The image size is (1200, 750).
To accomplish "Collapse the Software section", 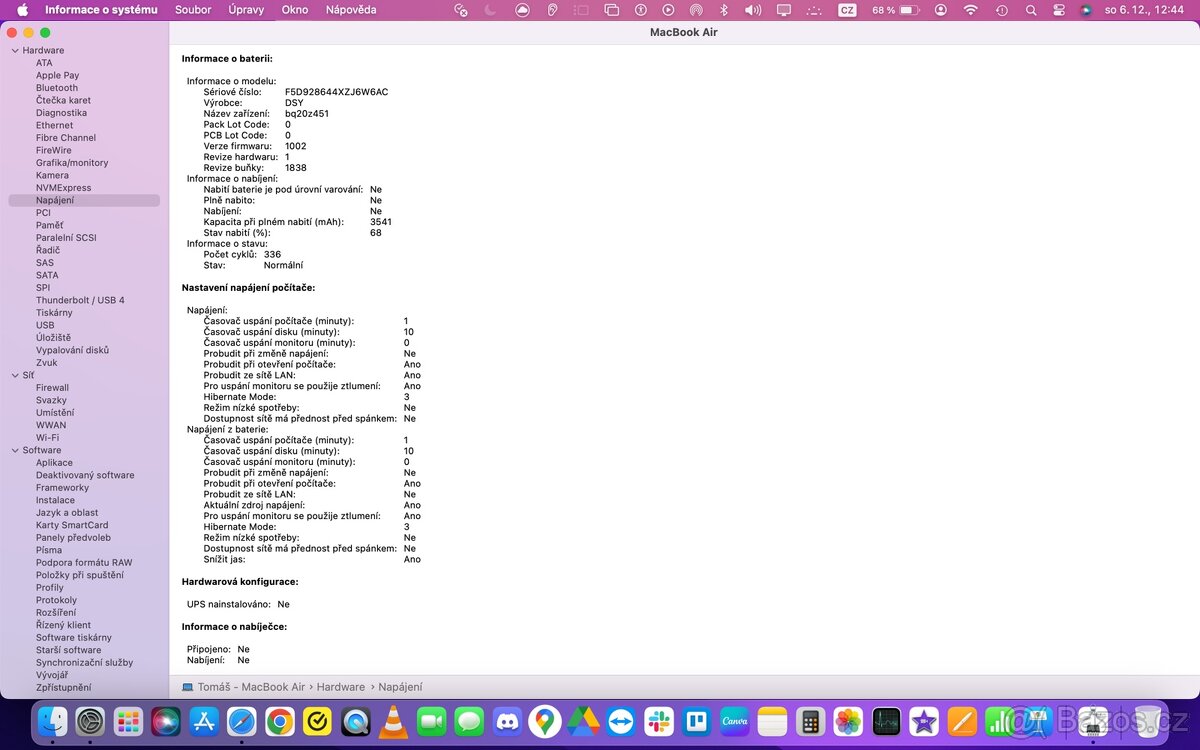I will pyautogui.click(x=16, y=449).
